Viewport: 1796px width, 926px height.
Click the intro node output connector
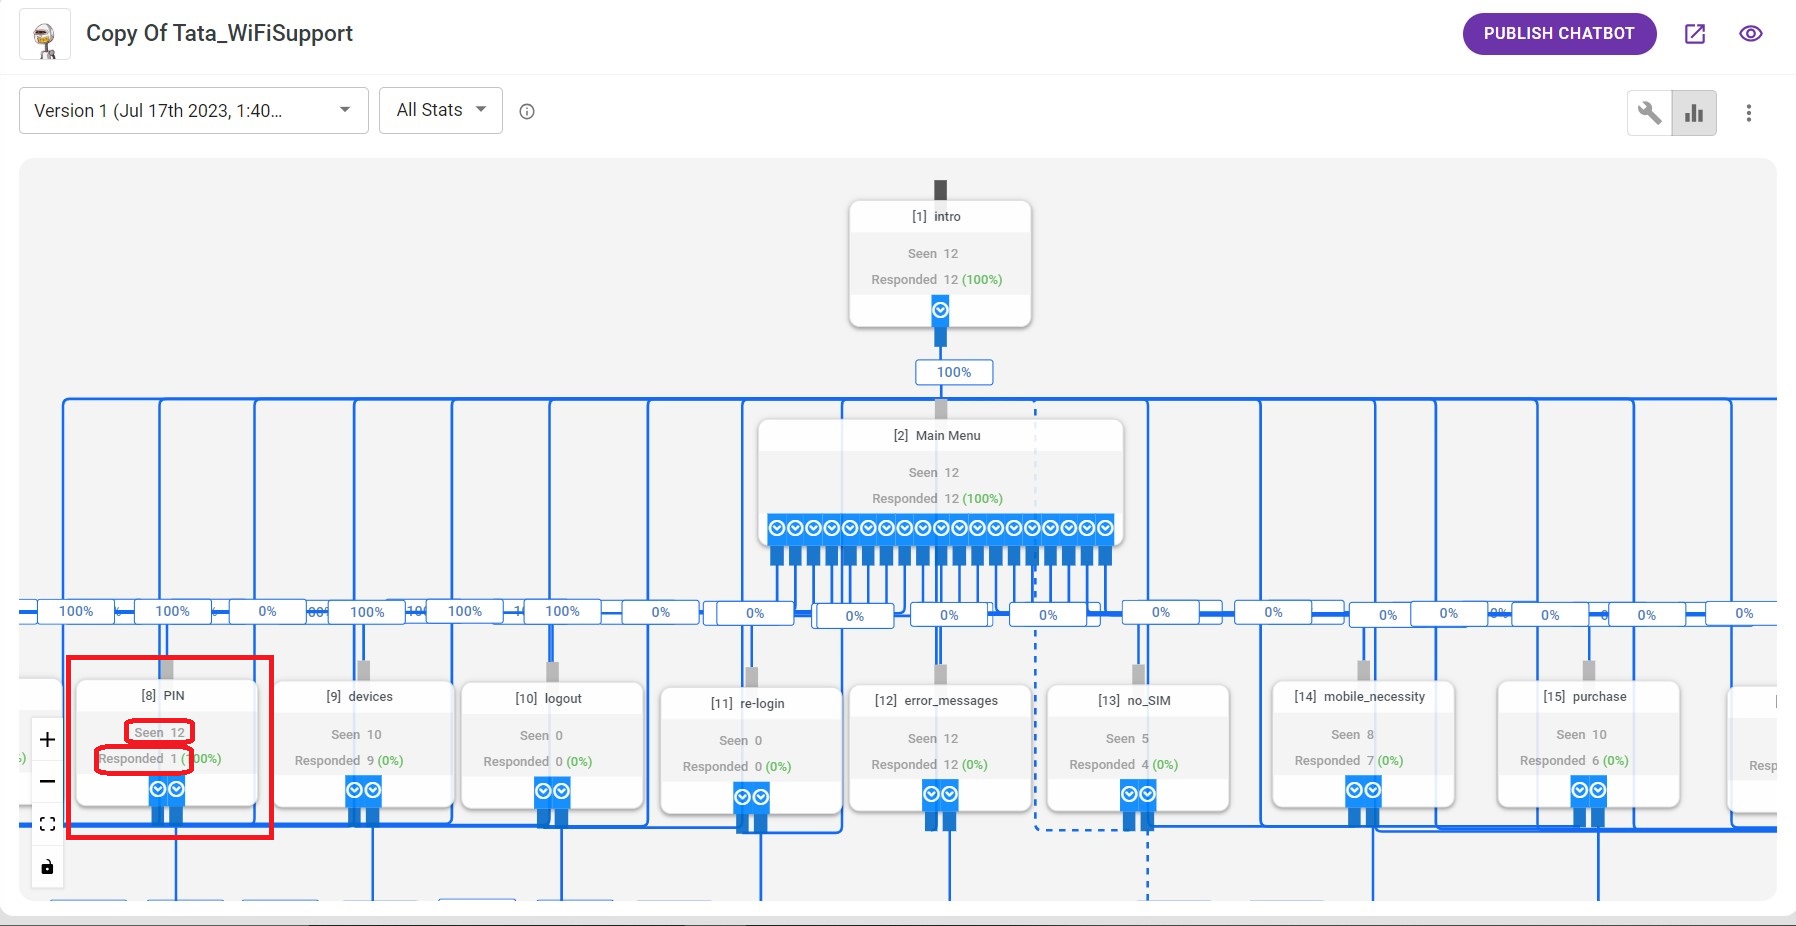tap(940, 310)
